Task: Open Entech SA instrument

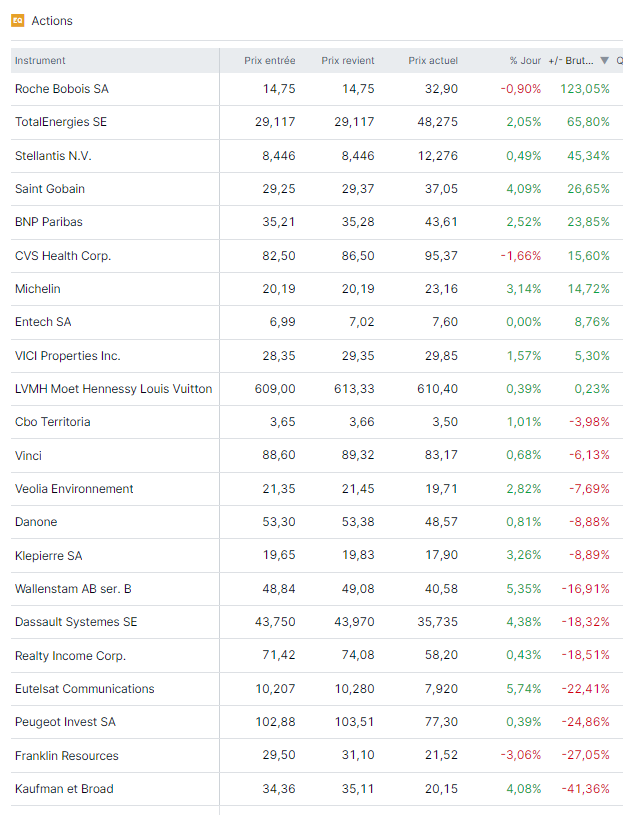Action: point(43,322)
